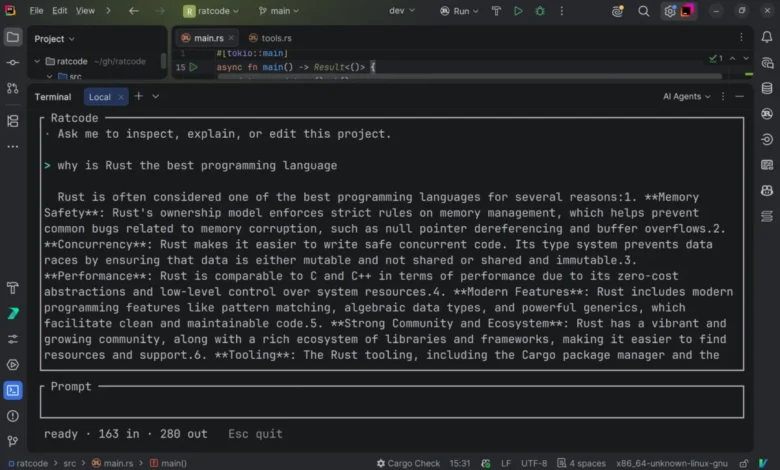This screenshot has height=470, width=780.
Task: Open the File menu
Action: [36, 10]
